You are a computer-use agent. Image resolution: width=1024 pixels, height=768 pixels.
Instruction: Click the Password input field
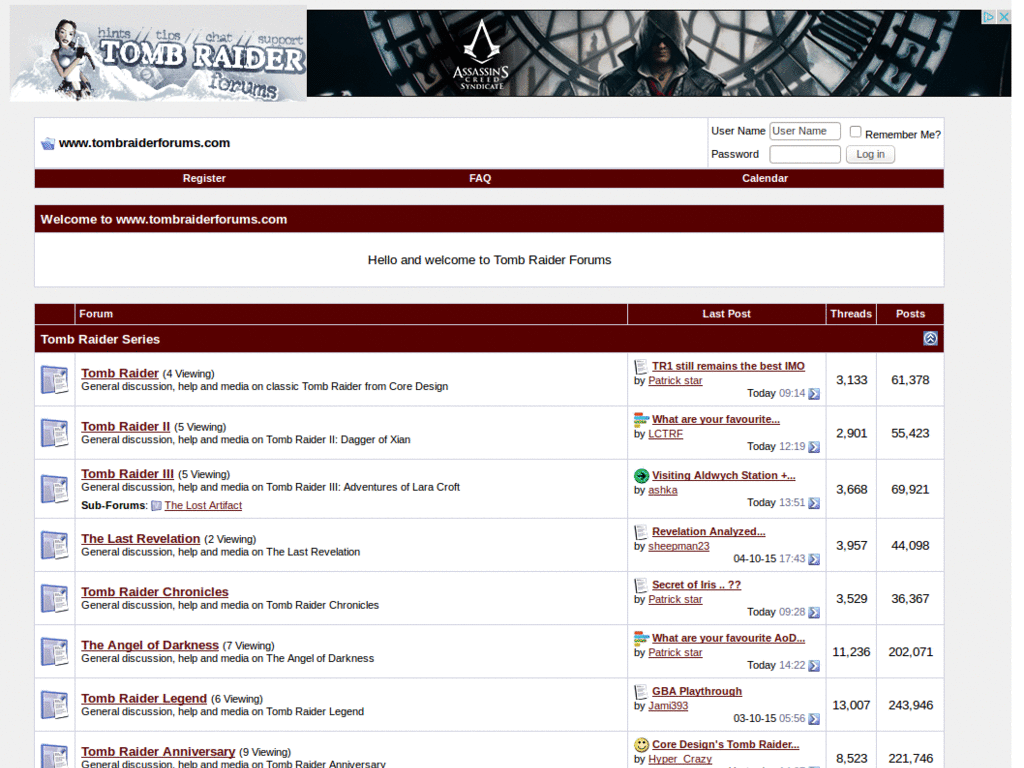[x=804, y=153]
